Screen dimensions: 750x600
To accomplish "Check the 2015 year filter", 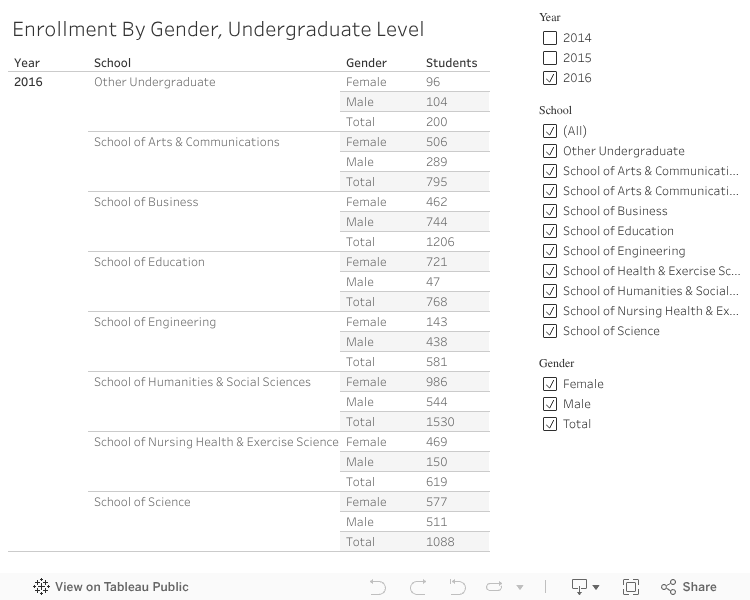I will (x=549, y=58).
